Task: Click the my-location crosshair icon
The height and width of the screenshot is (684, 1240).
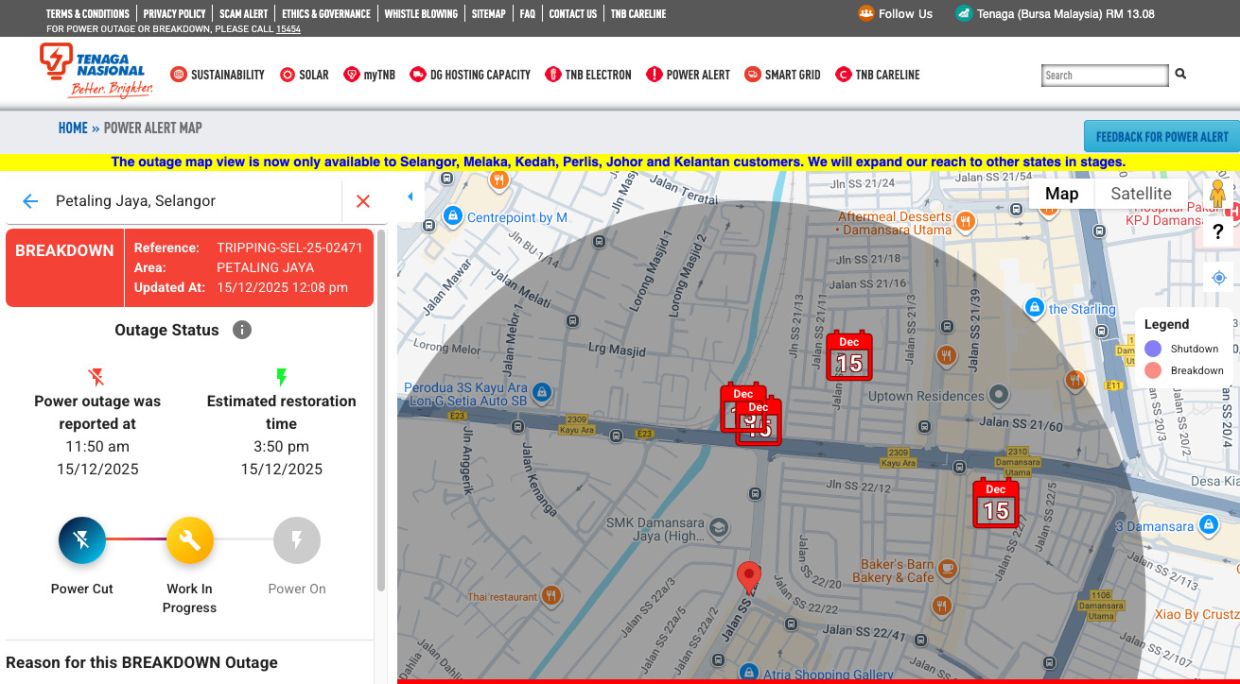Action: pos(1218,277)
